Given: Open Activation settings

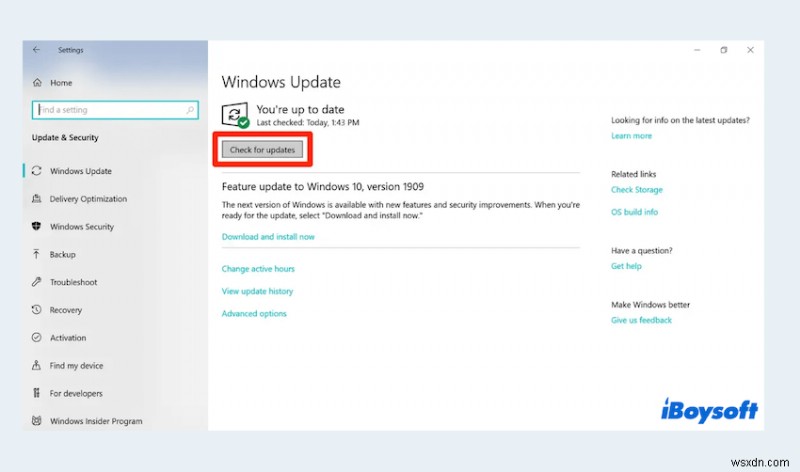Looking at the screenshot, I should tap(68, 338).
